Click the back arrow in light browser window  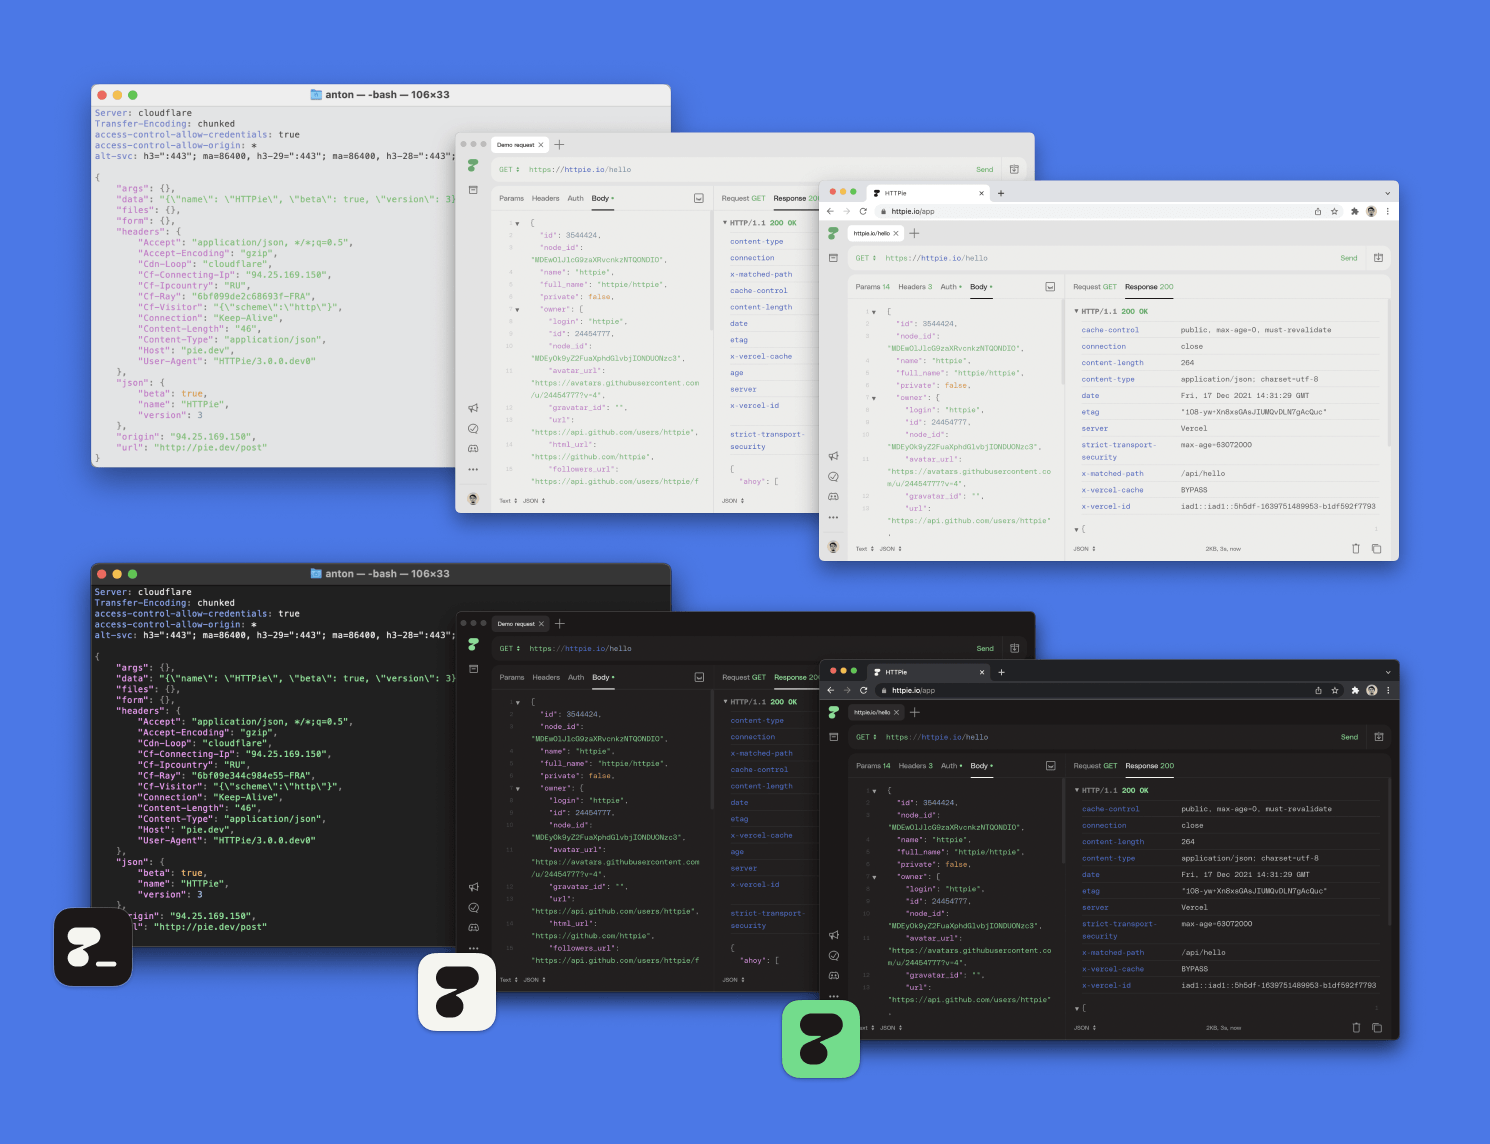click(830, 211)
